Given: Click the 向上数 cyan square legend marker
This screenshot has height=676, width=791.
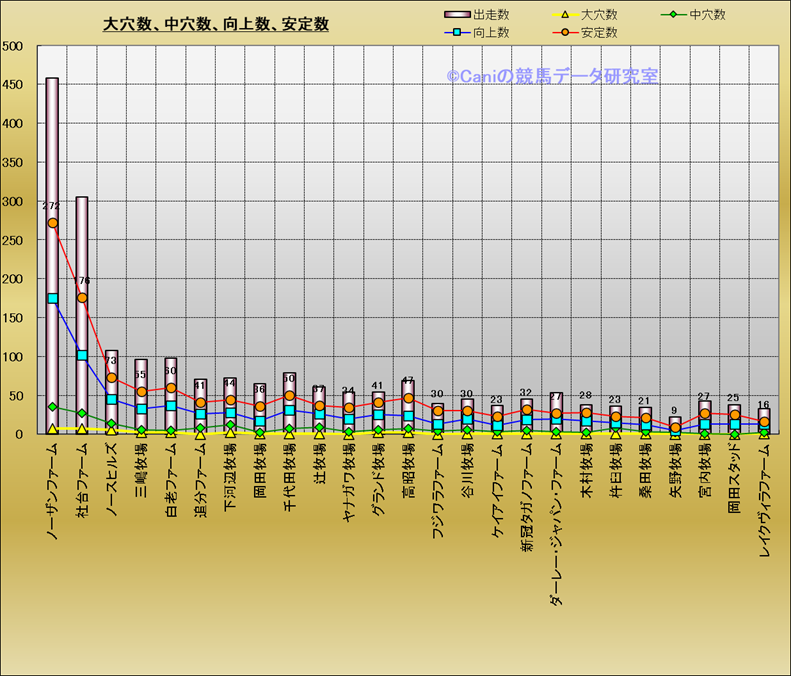Looking at the screenshot, I should (458, 32).
